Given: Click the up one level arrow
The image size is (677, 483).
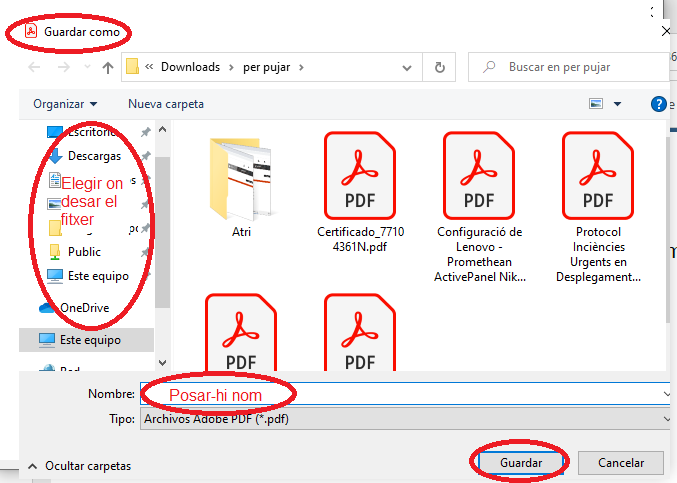Looking at the screenshot, I should [107, 67].
